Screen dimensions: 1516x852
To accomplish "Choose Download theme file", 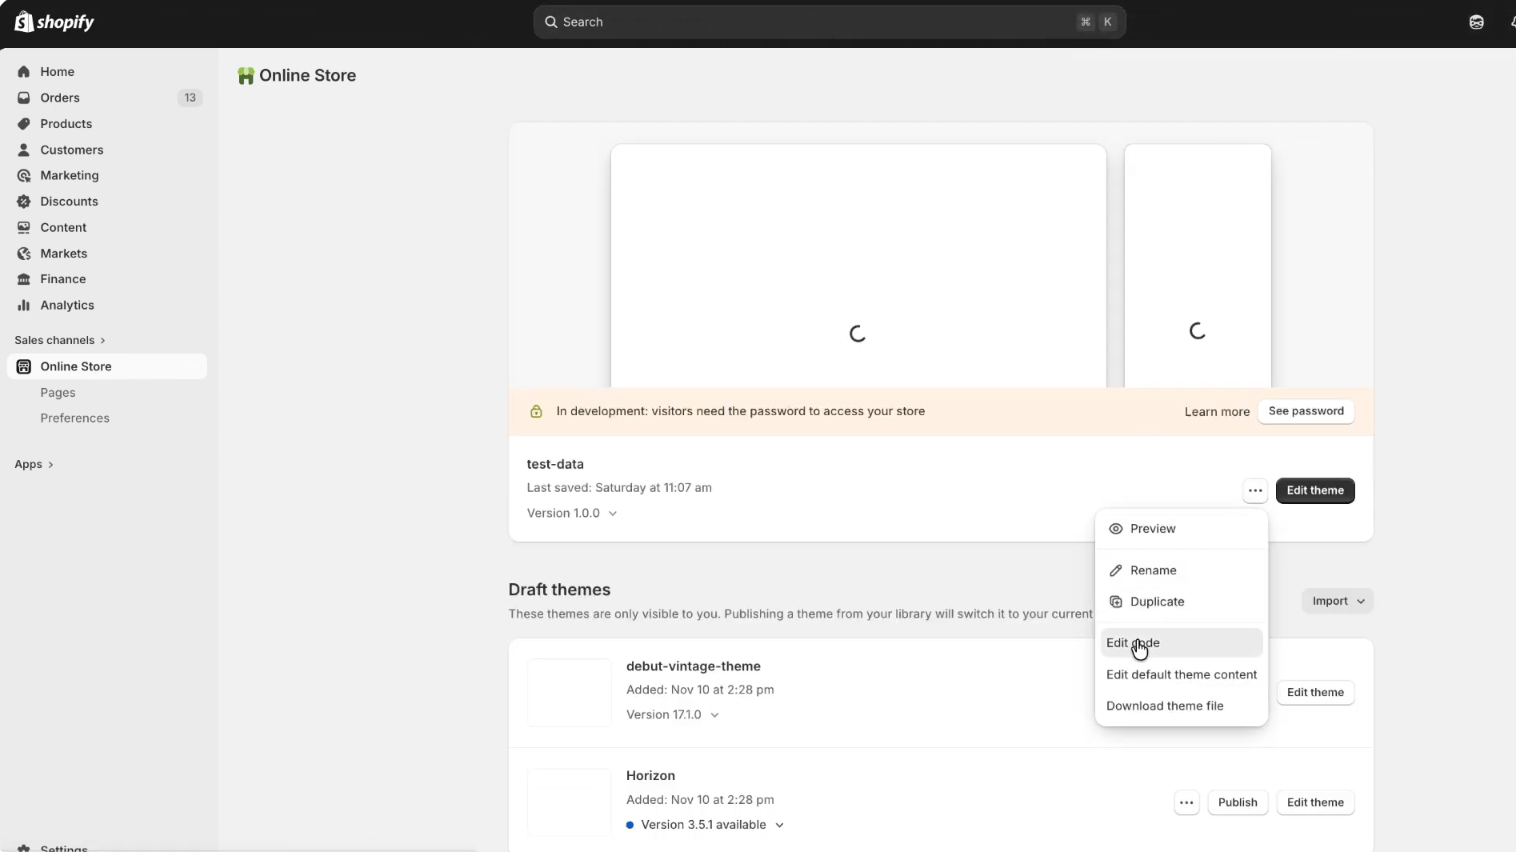I will [1181, 706].
